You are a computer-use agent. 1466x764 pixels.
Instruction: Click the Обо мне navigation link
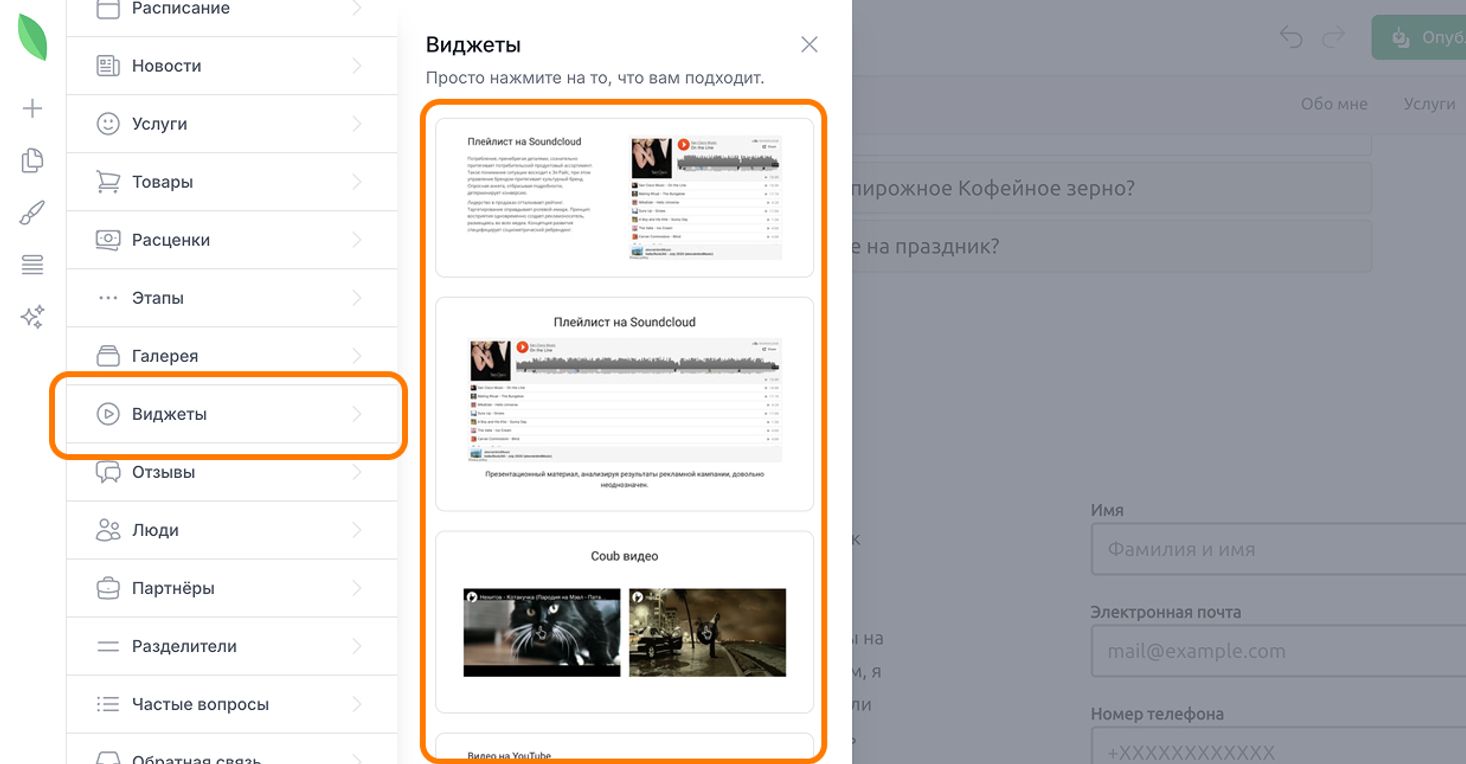[x=1333, y=104]
